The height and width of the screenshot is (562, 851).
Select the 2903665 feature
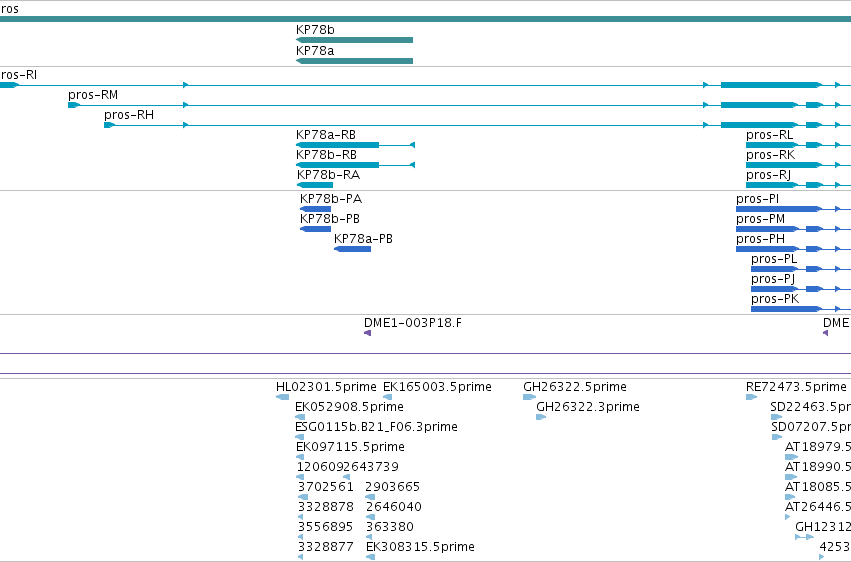pos(370,497)
